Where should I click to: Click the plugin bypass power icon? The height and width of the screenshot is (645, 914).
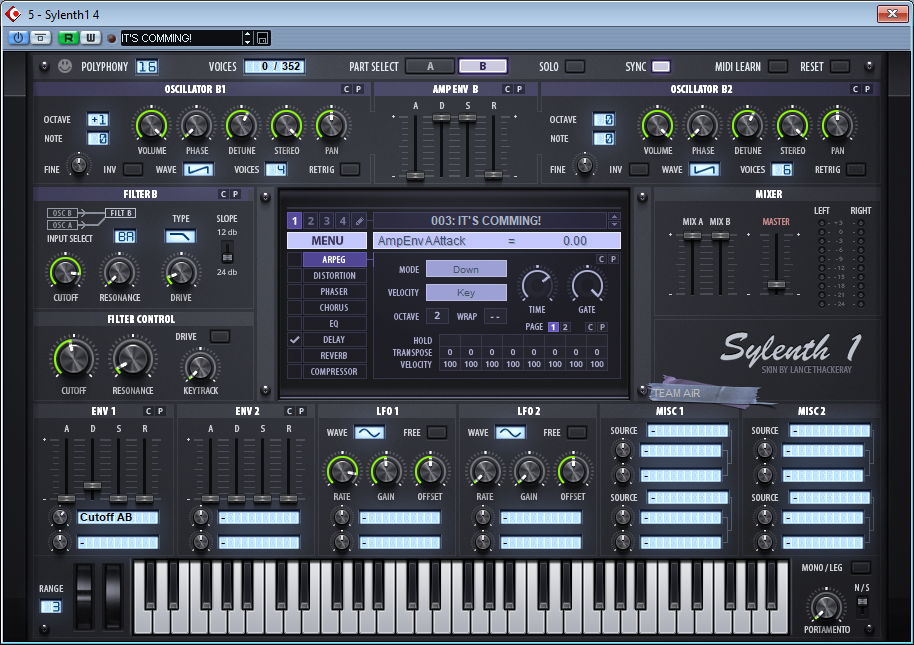(18, 38)
